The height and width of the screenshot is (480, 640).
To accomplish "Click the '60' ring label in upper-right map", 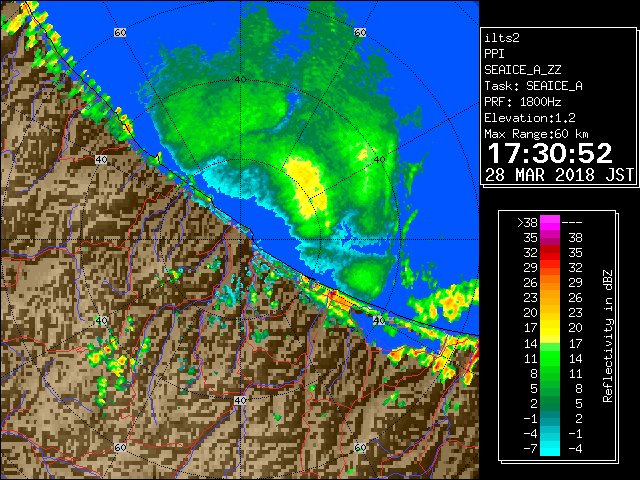I will [x=360, y=32].
